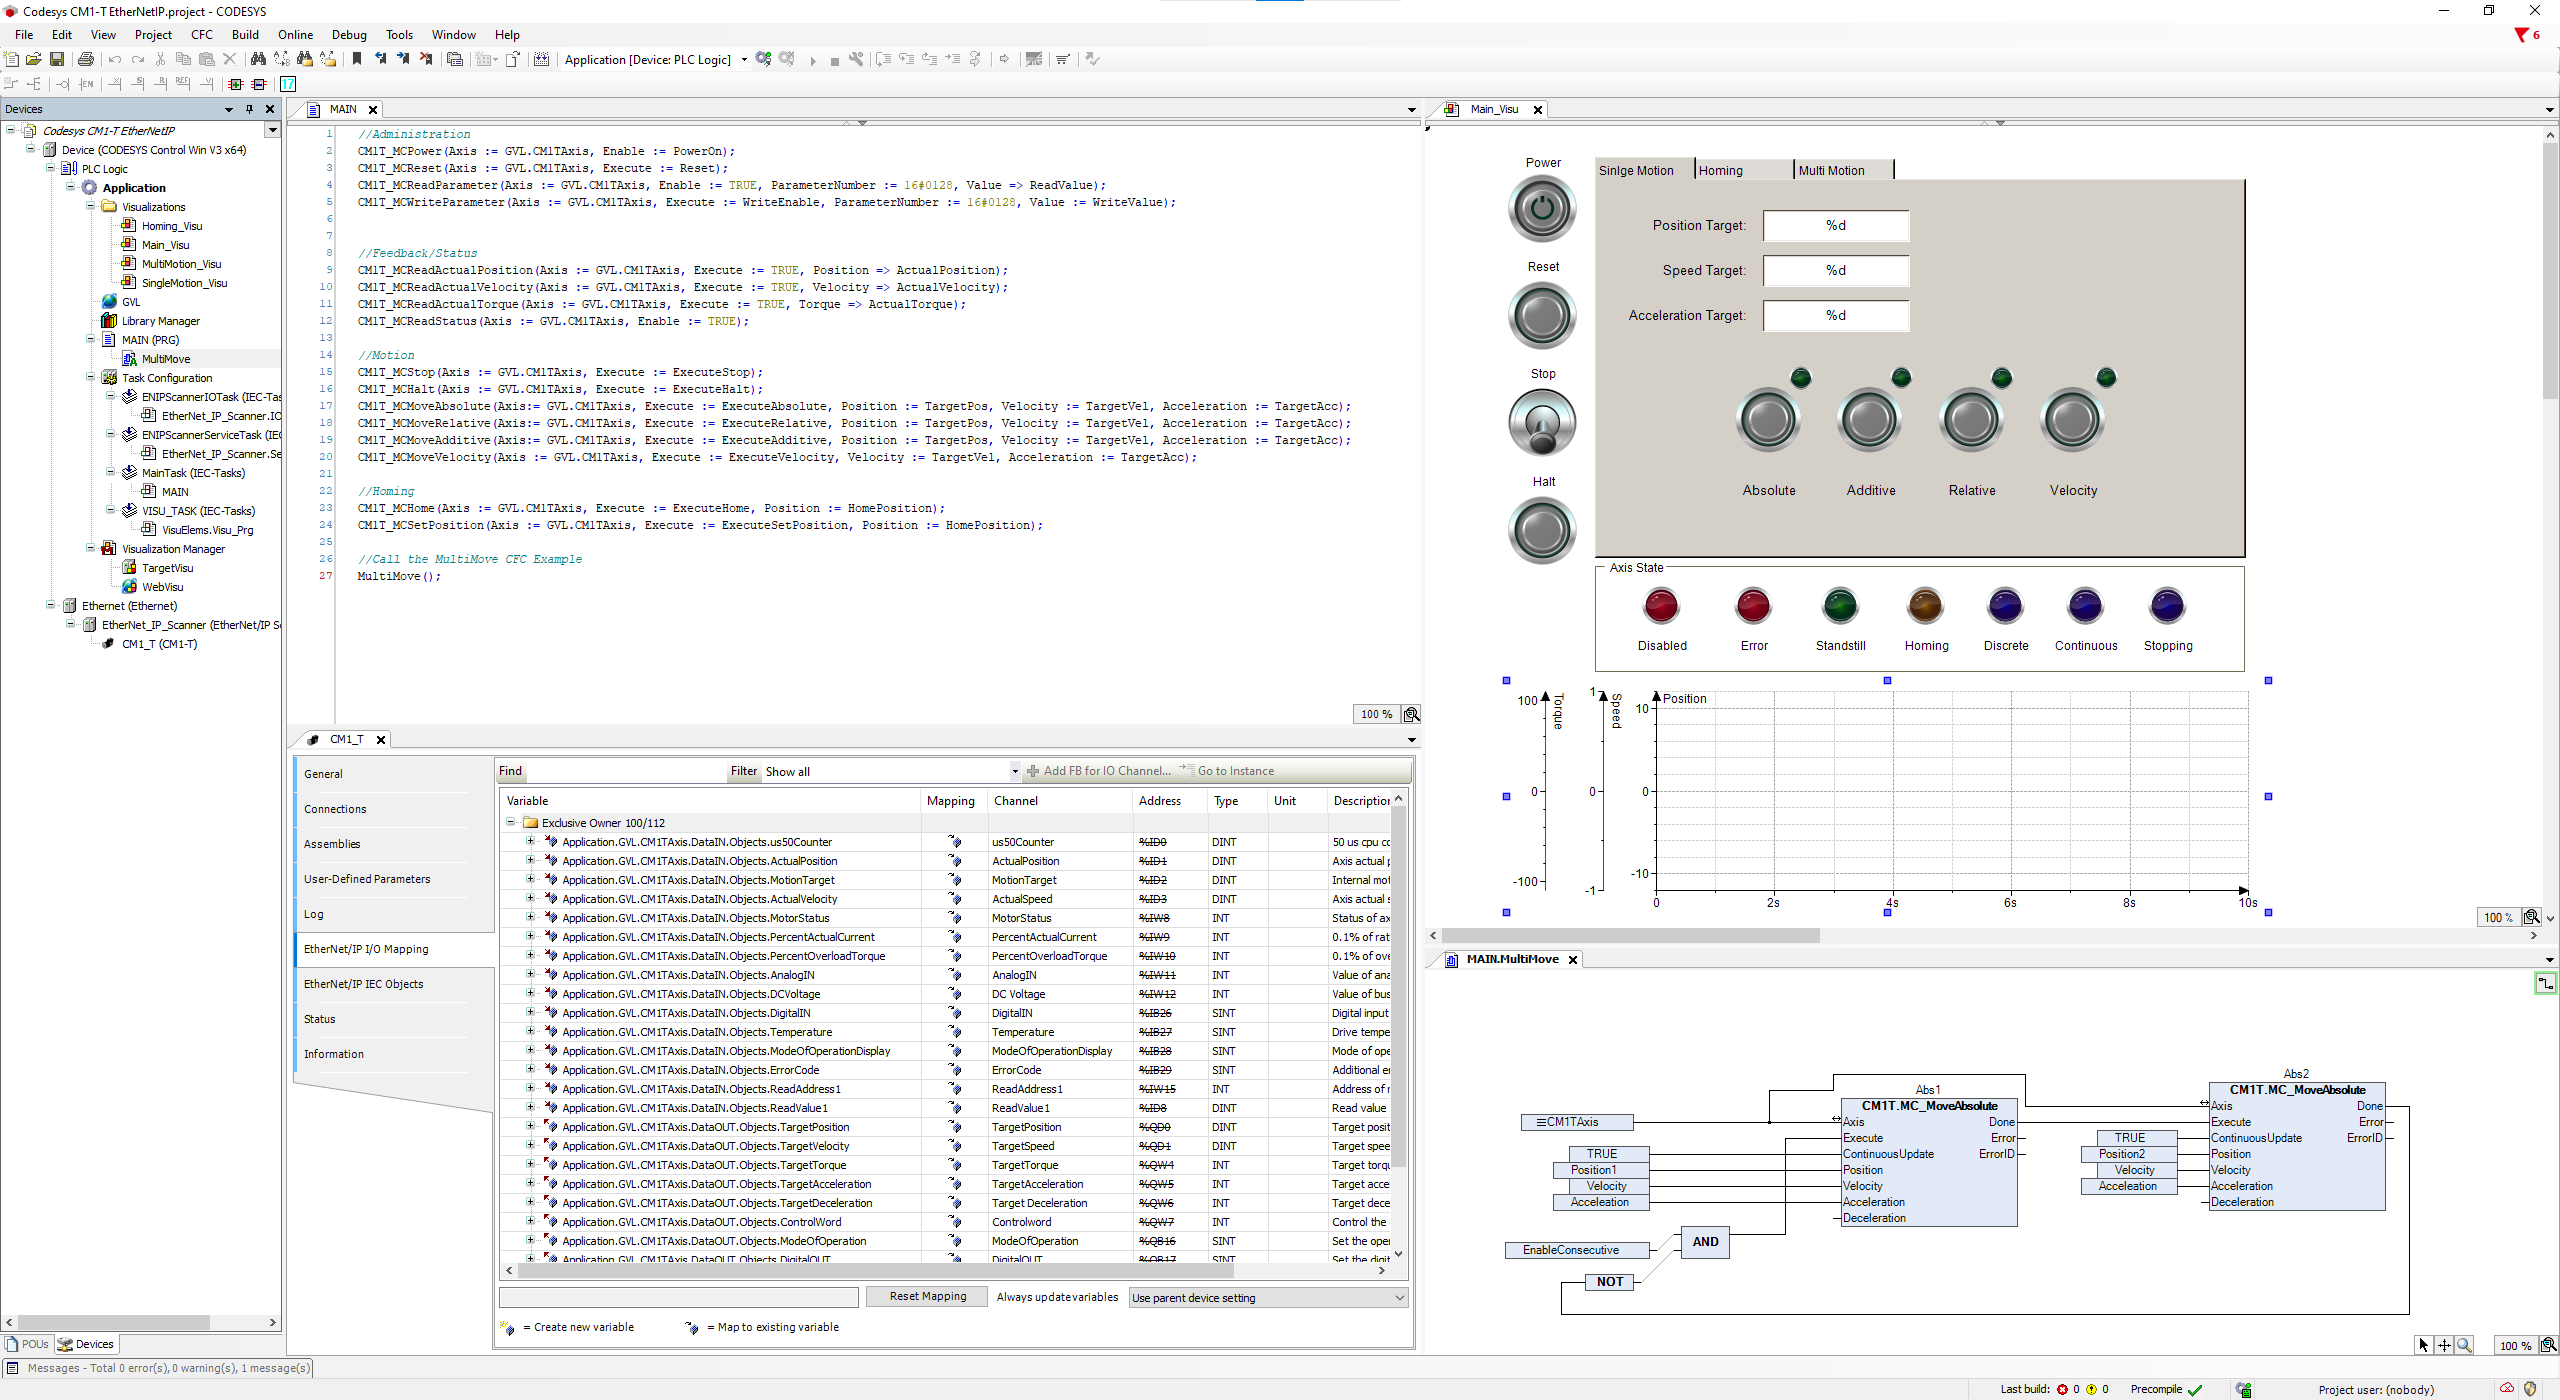Screen dimensions: 2560x1400
Task: Click the visualization Power button
Action: [1541, 209]
